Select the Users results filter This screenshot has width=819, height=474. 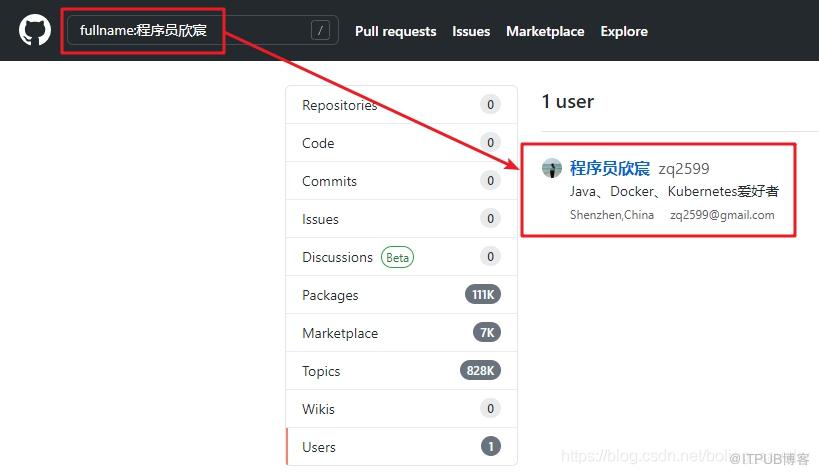pos(401,447)
